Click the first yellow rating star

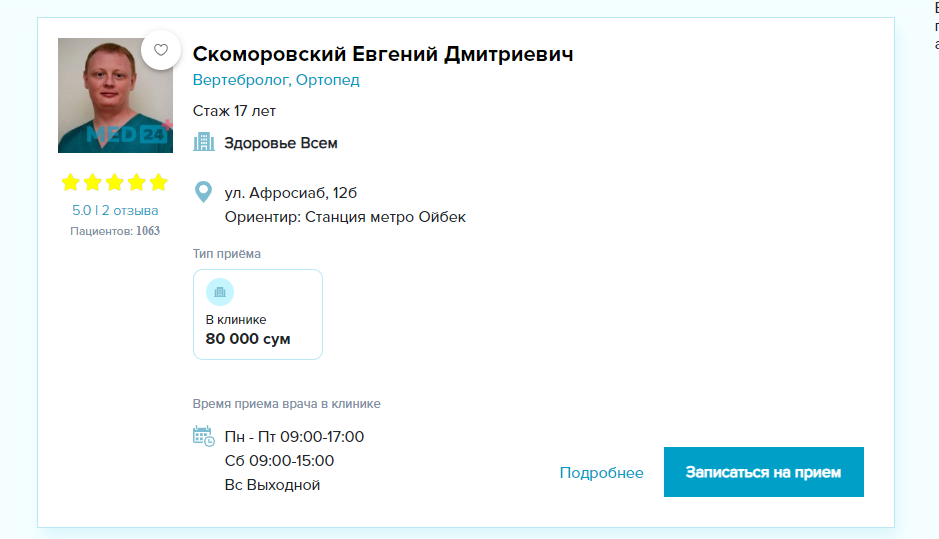point(71,183)
